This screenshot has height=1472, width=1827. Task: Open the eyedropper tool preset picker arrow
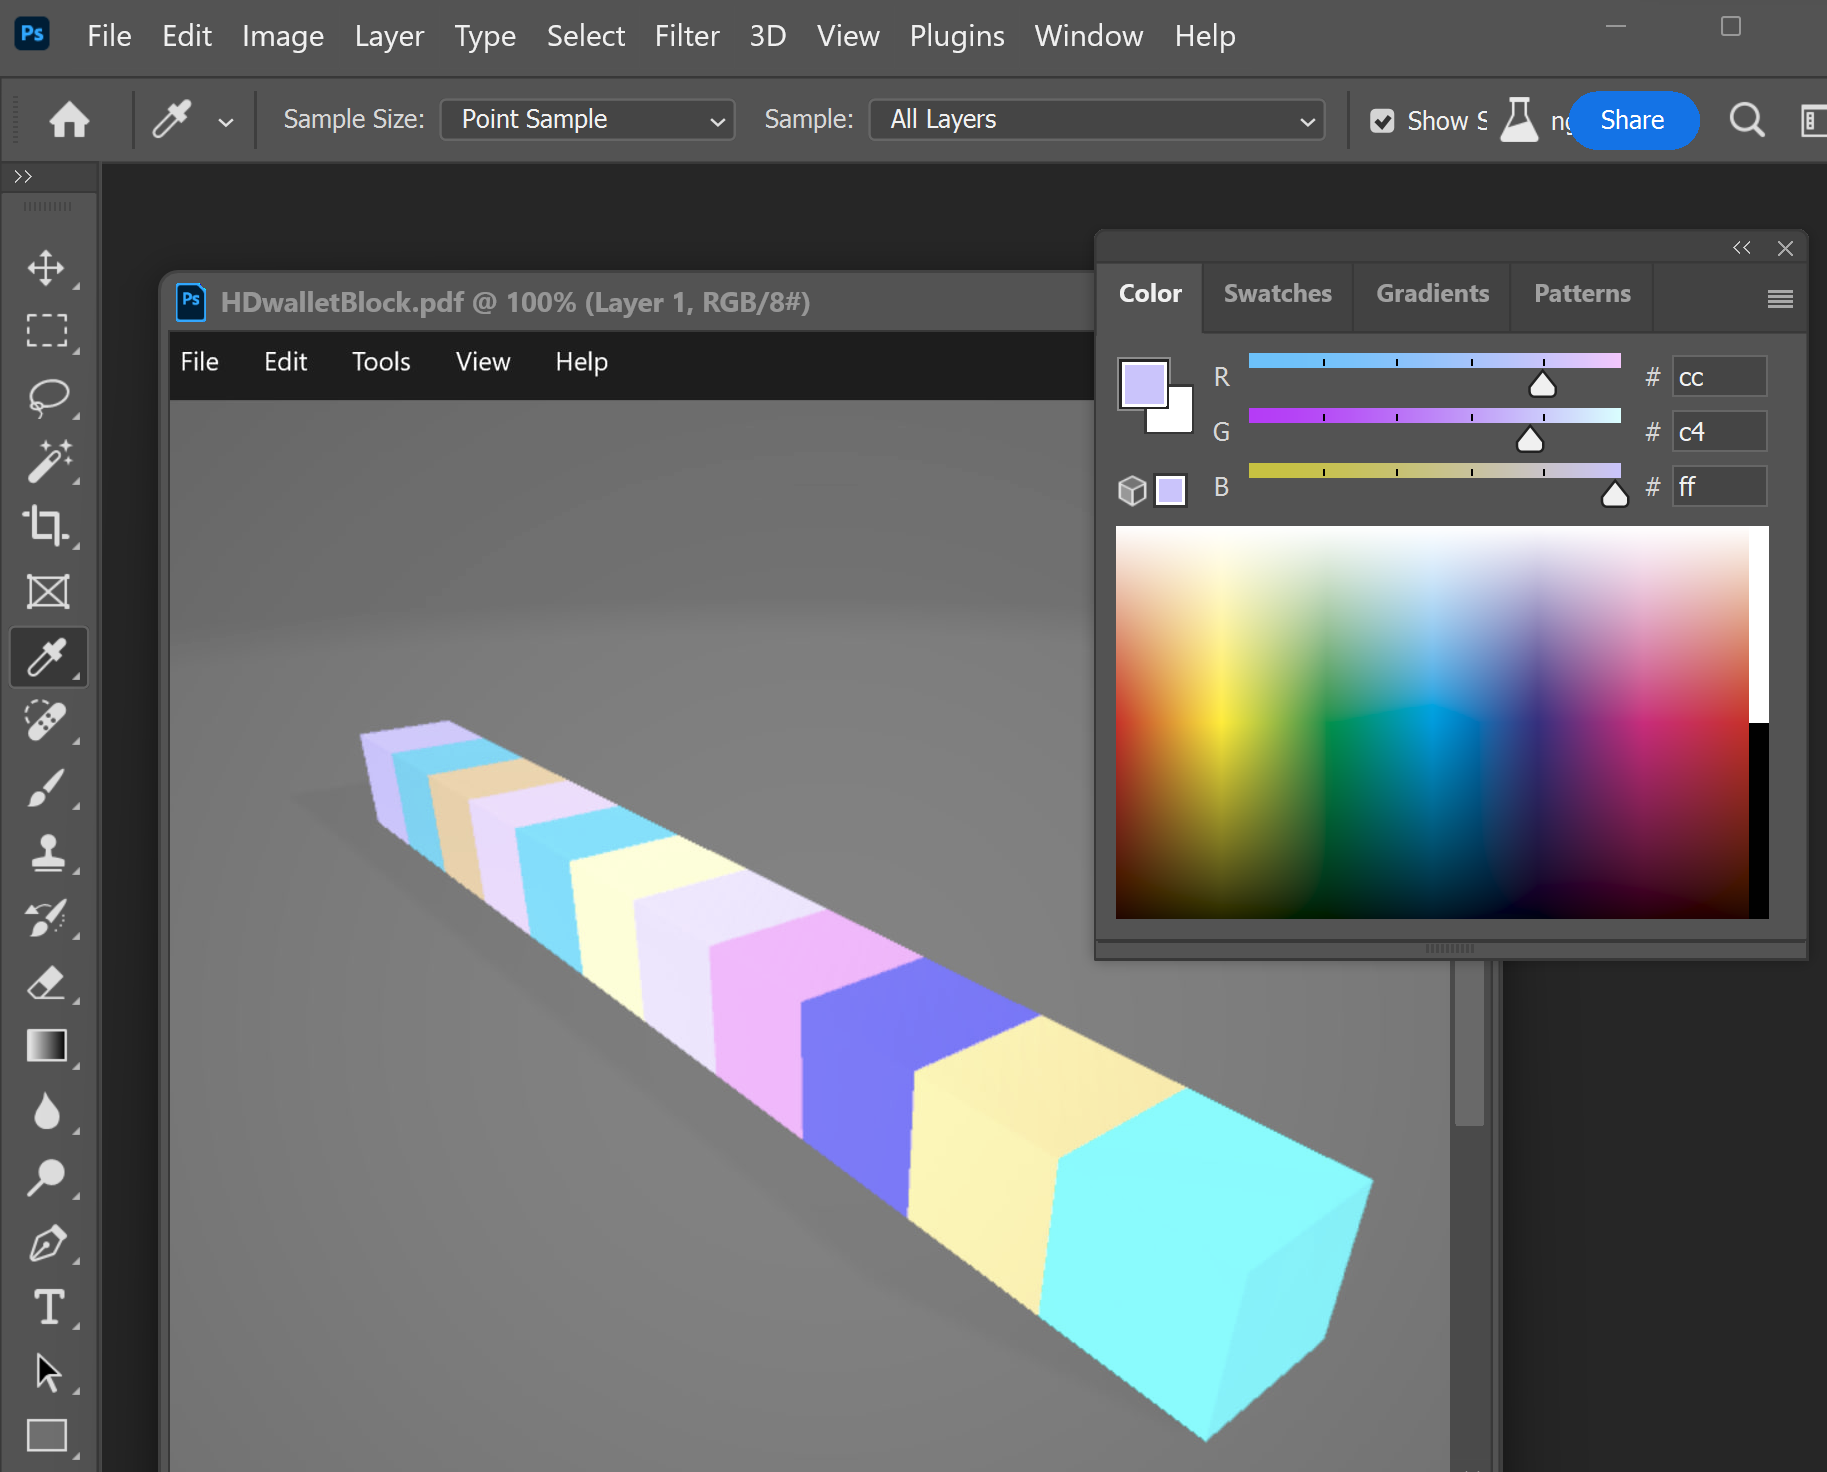[x=226, y=122]
